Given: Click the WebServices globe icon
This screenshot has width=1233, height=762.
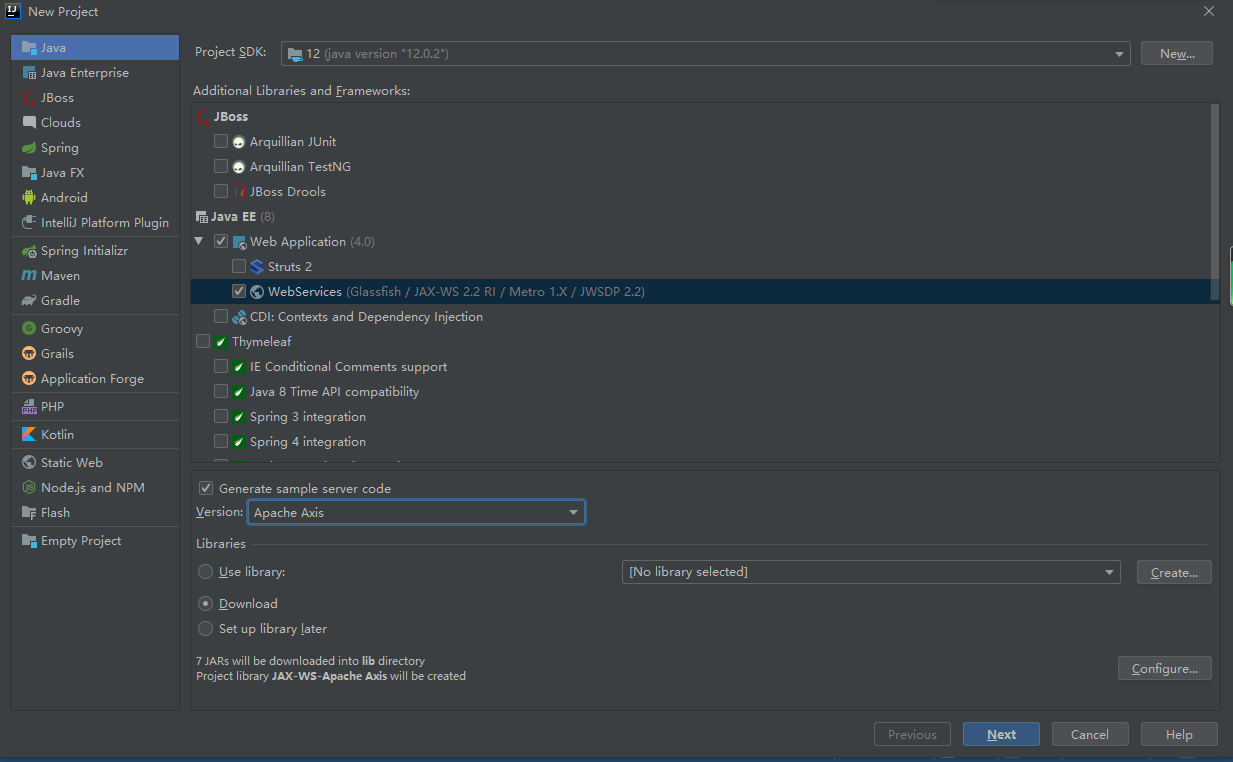Looking at the screenshot, I should click(257, 291).
